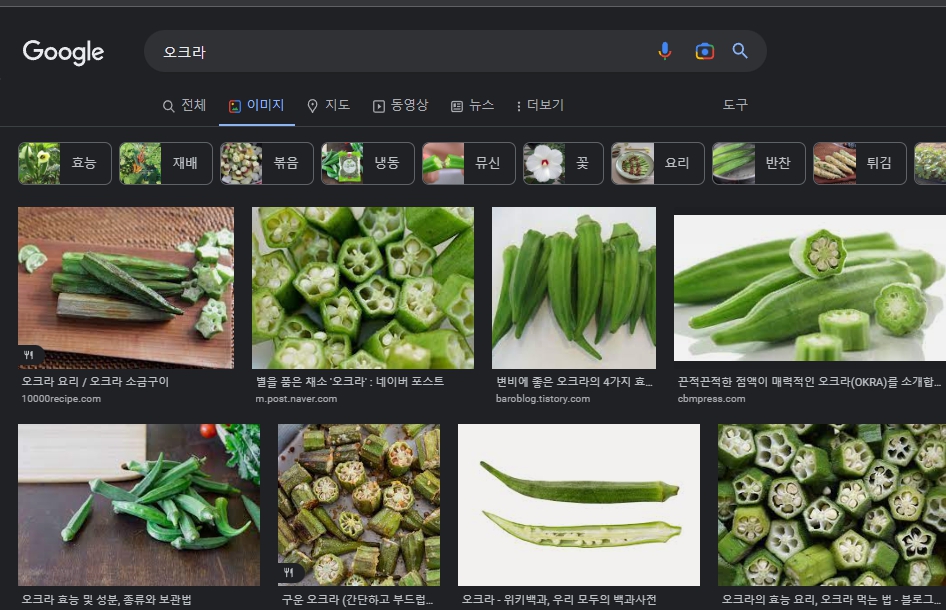Click the magnifying glass search button
946x610 pixels.
[740, 51]
